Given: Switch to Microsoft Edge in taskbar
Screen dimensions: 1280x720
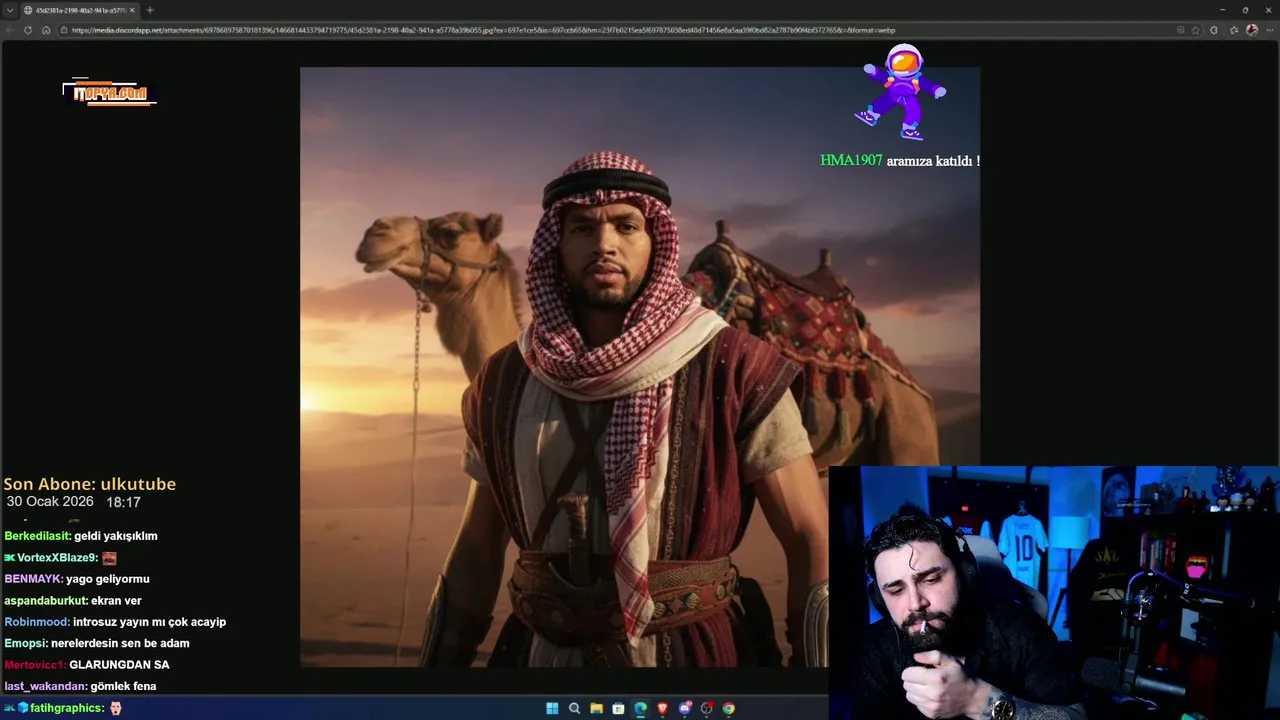Looking at the screenshot, I should point(640,708).
